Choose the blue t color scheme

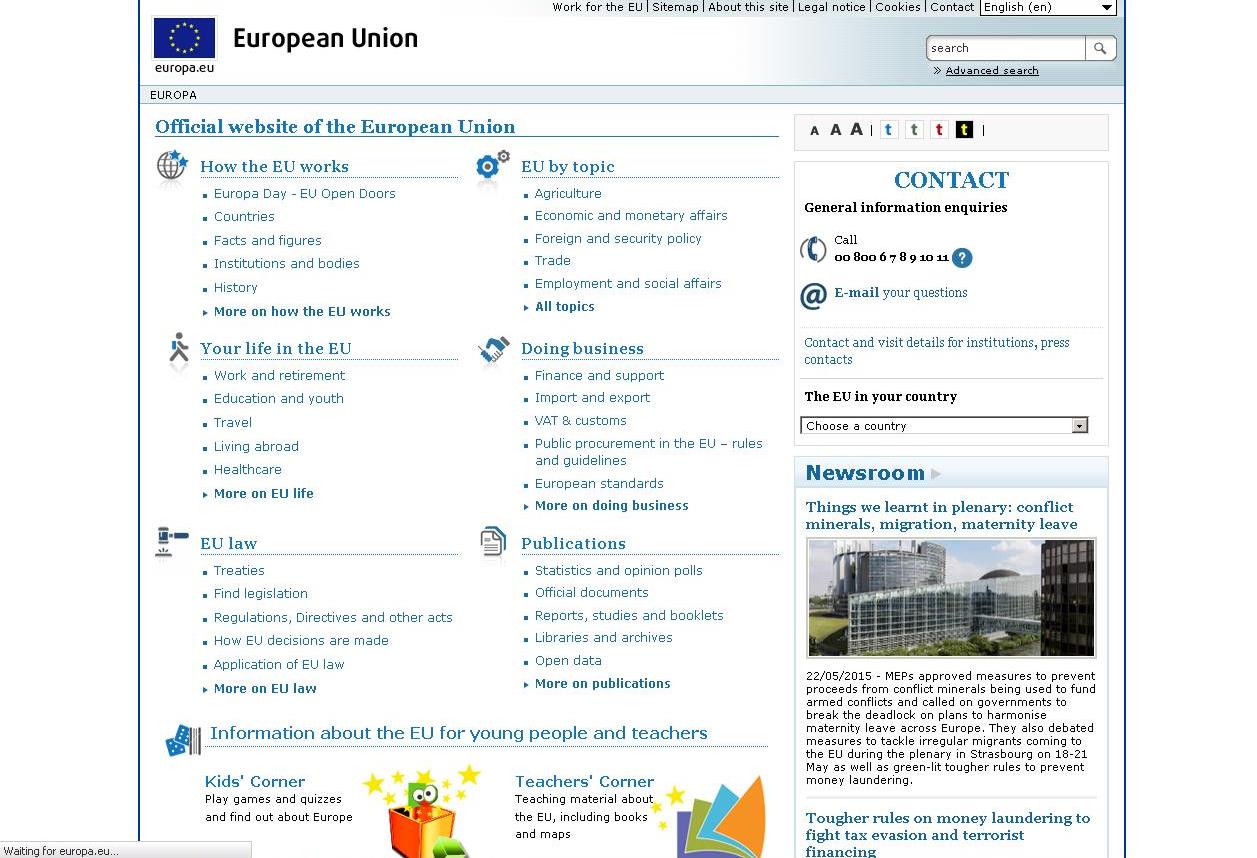889,130
